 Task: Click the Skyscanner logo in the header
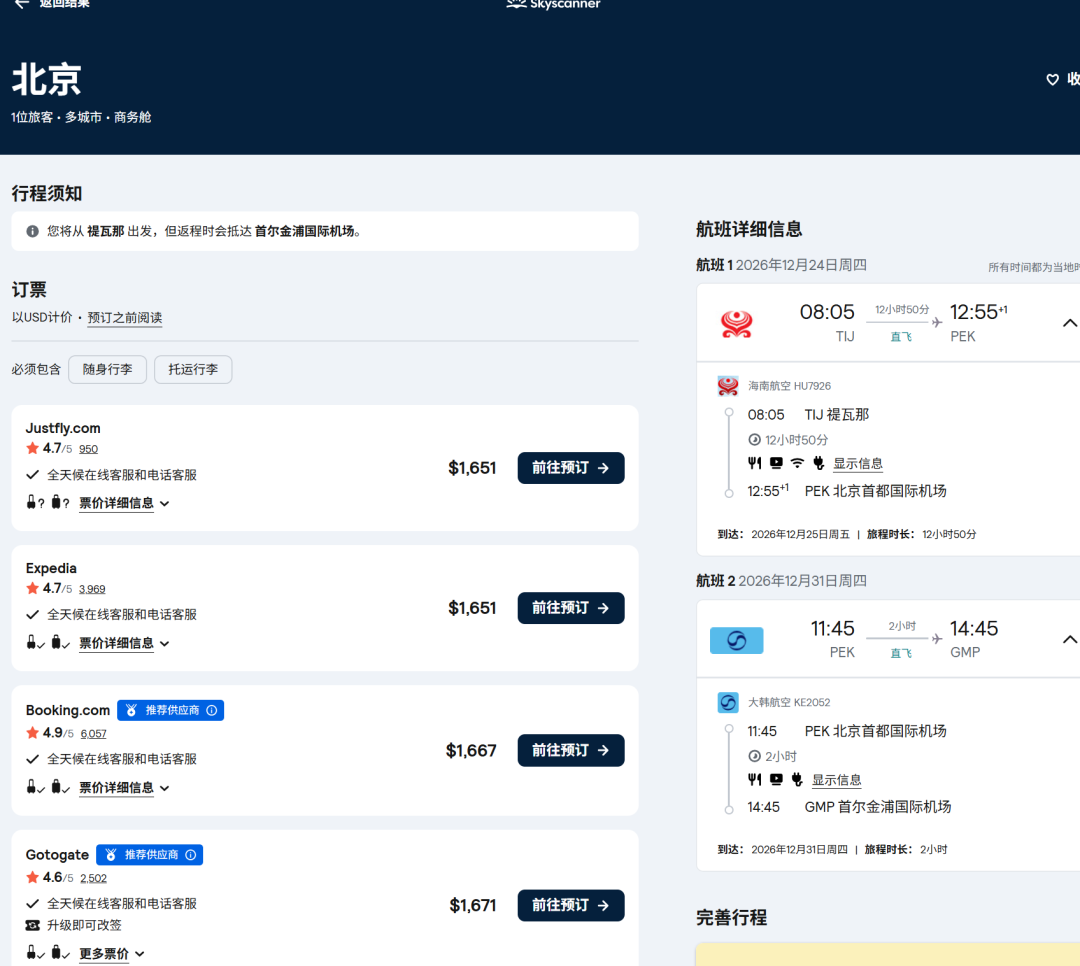553,3
